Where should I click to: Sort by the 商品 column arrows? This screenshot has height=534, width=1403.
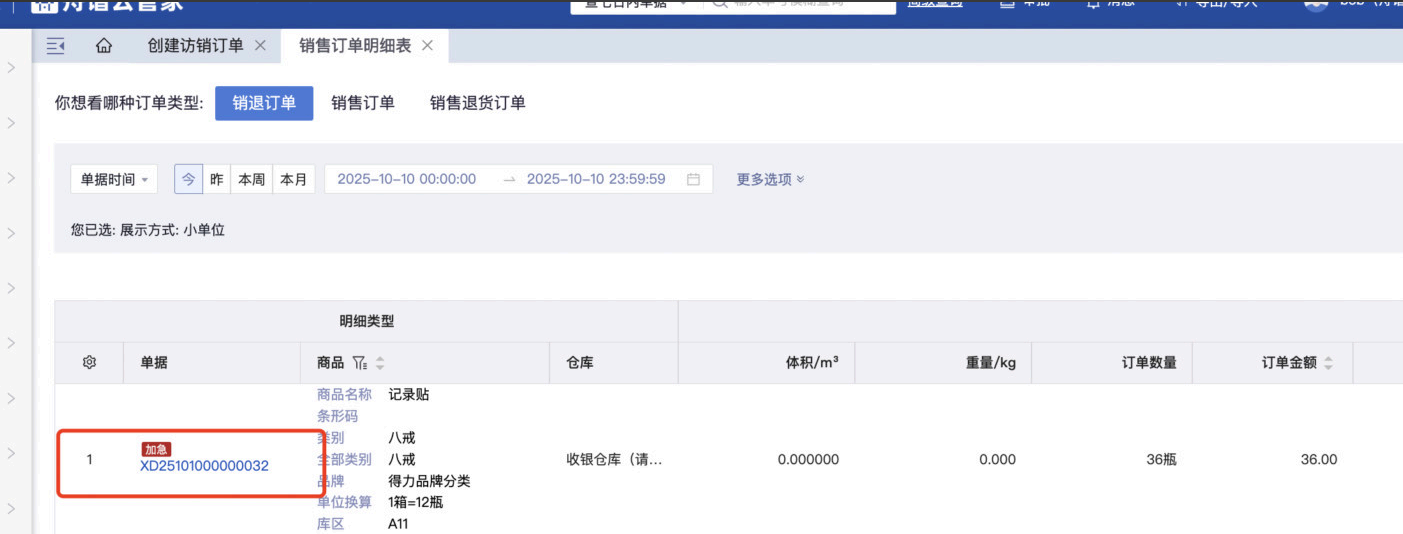pos(380,363)
